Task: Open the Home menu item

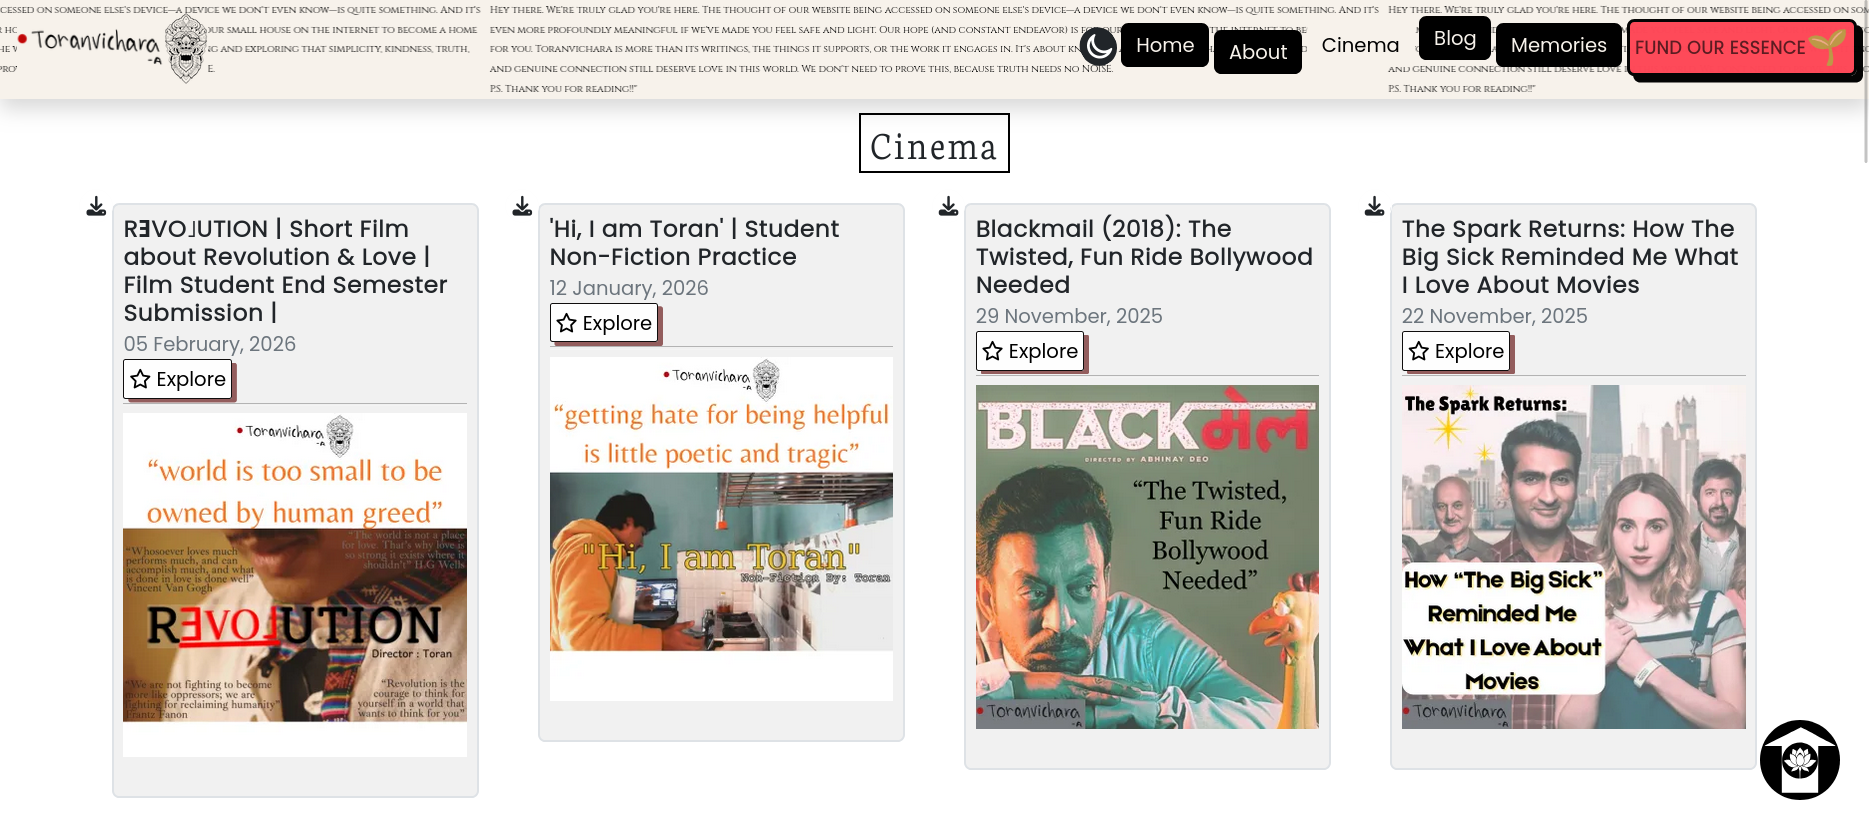Action: point(1164,45)
